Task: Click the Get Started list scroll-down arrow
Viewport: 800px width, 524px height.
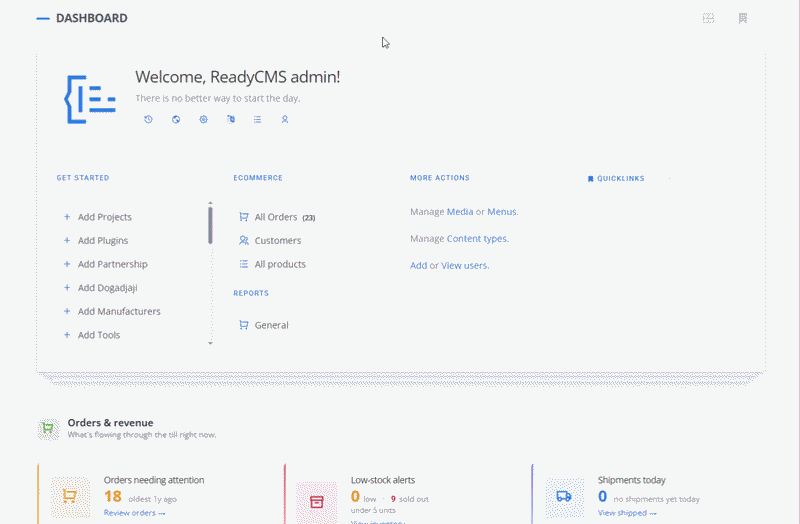Action: 210,343
